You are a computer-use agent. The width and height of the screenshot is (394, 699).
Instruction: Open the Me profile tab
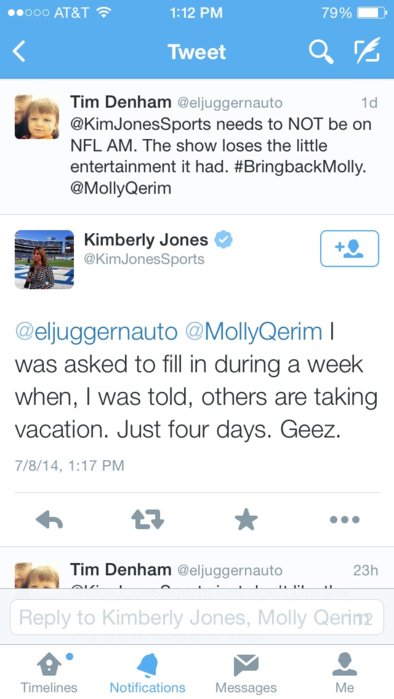pyautogui.click(x=345, y=672)
